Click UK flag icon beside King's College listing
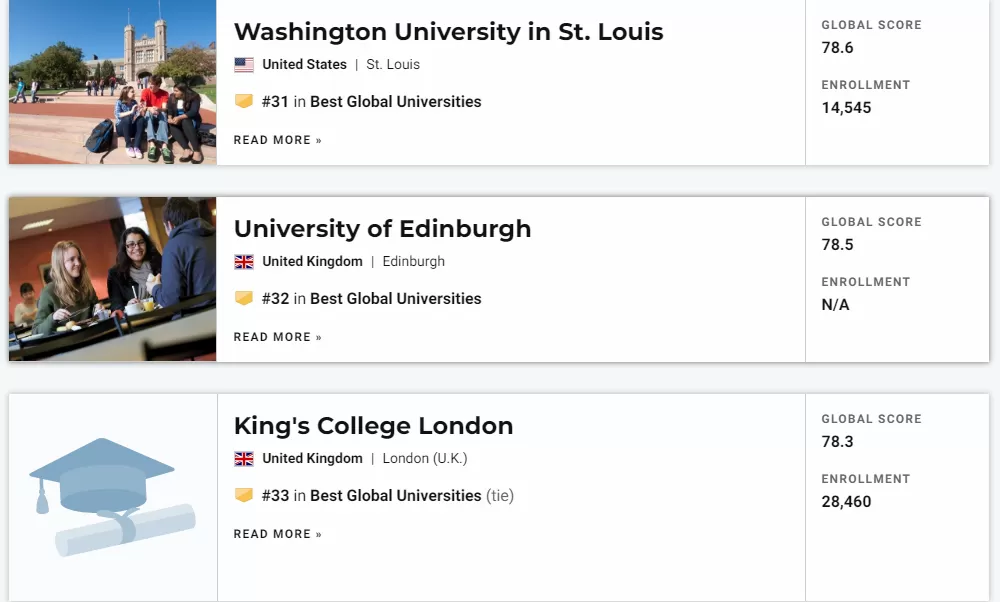This screenshot has width=1000, height=602. click(x=244, y=459)
